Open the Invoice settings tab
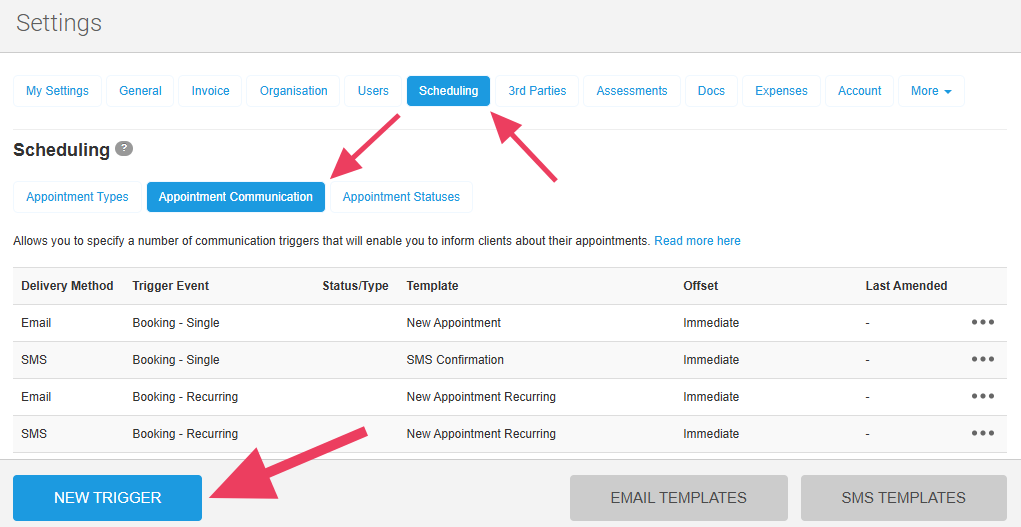Viewport: 1021px width, 527px height. (210, 91)
